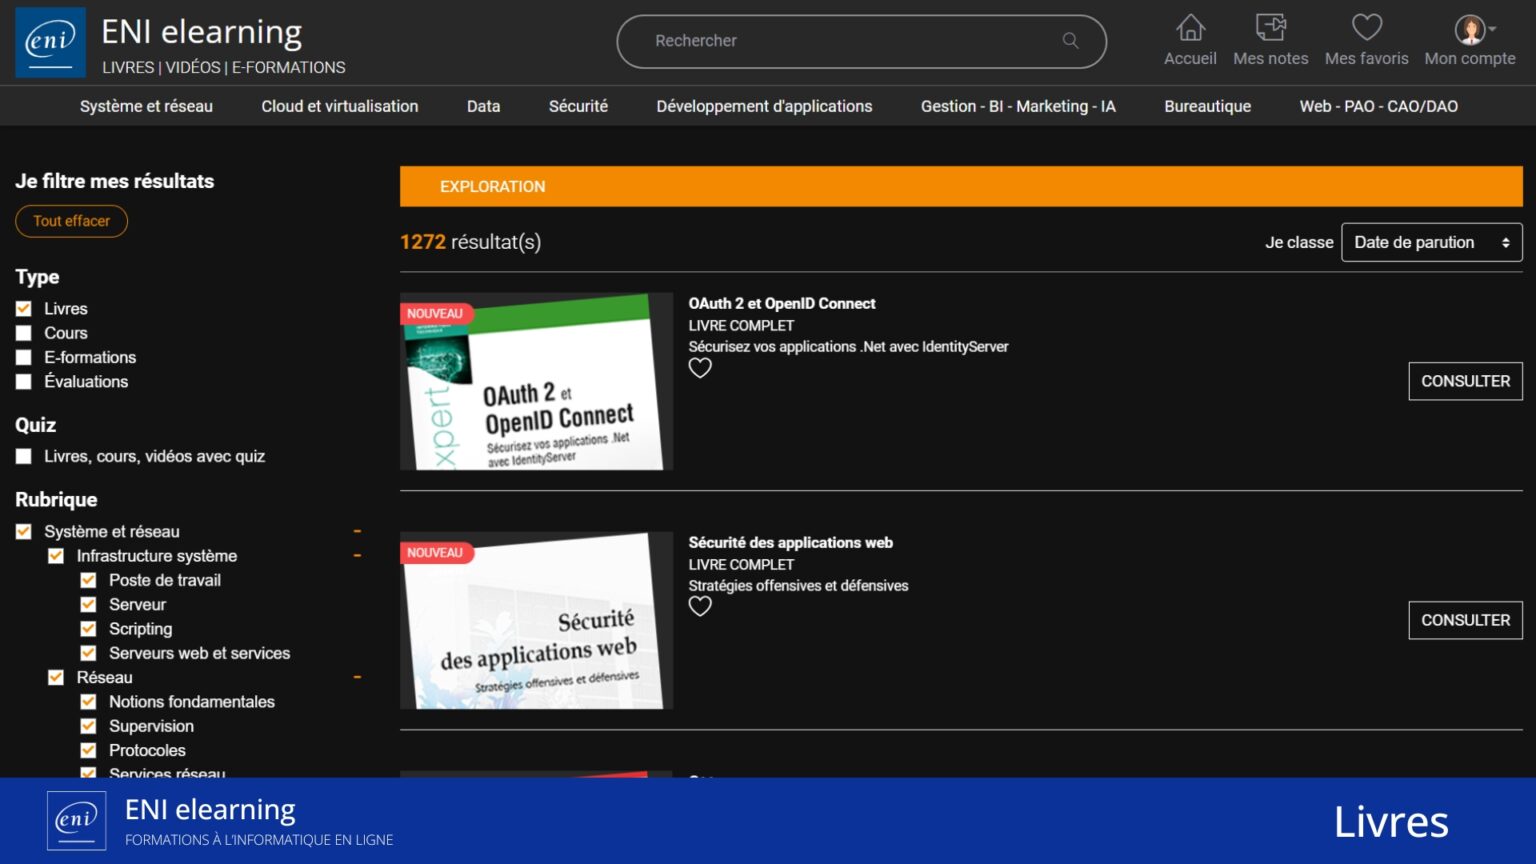Image resolution: width=1536 pixels, height=864 pixels.
Task: Add OAuth 2 et OpenID Connect to favorites
Action: pyautogui.click(x=700, y=368)
